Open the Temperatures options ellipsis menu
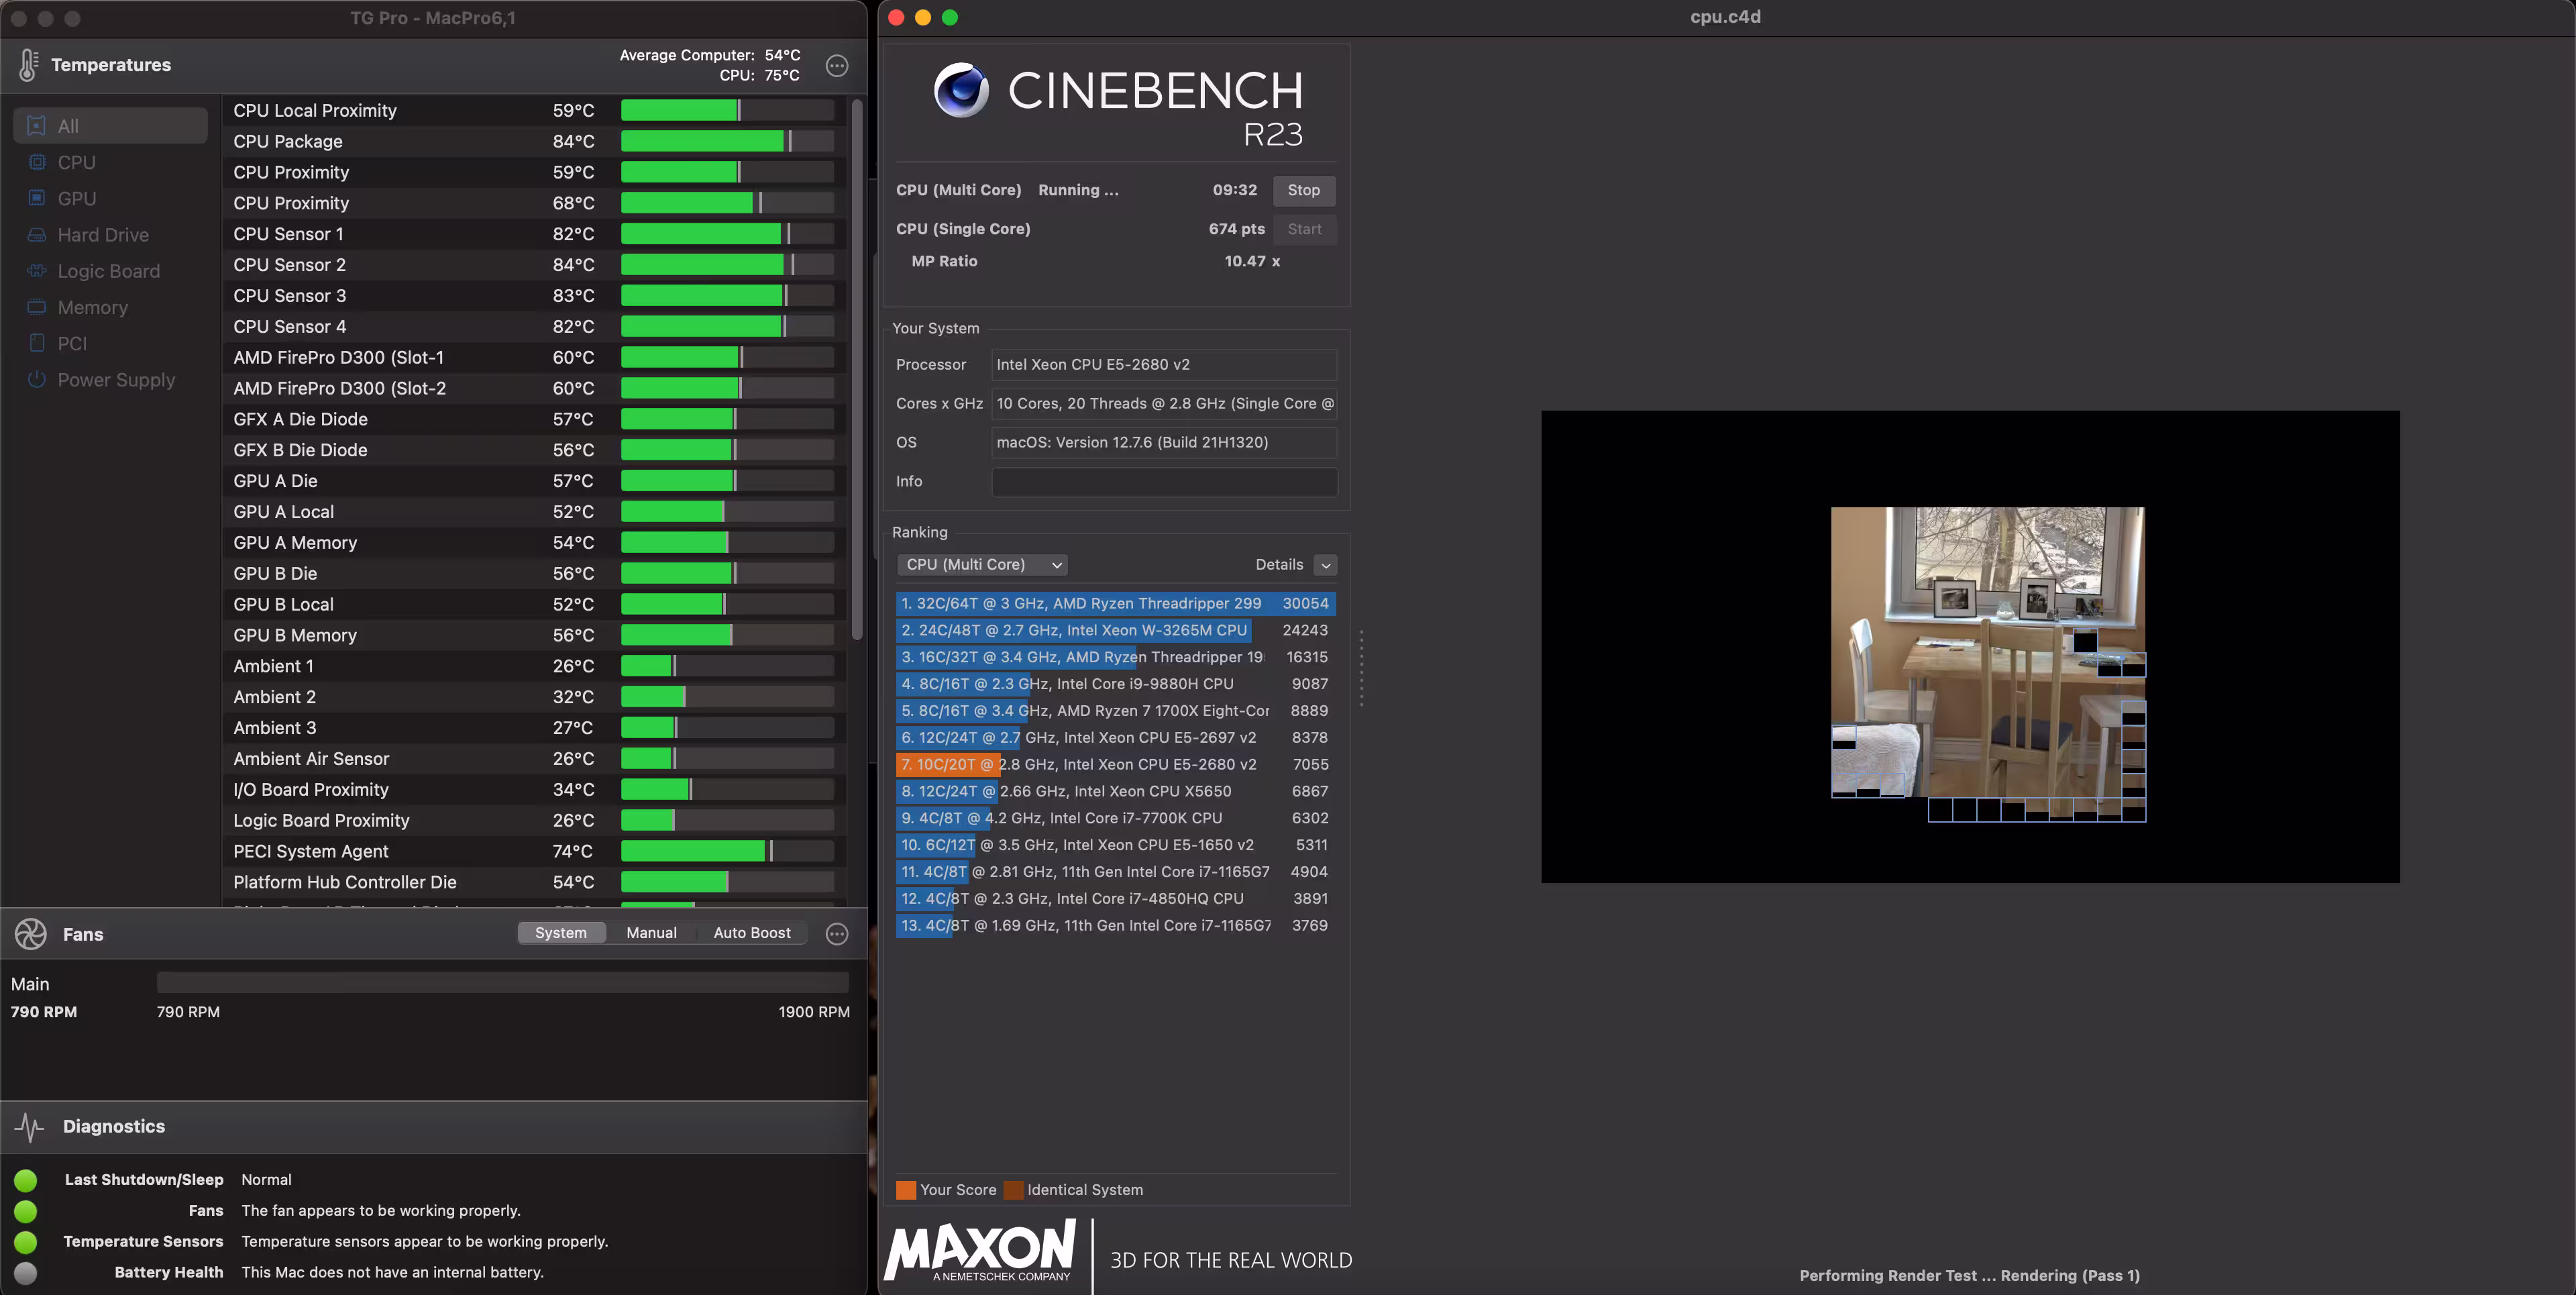Image resolution: width=2576 pixels, height=1295 pixels. click(837, 66)
